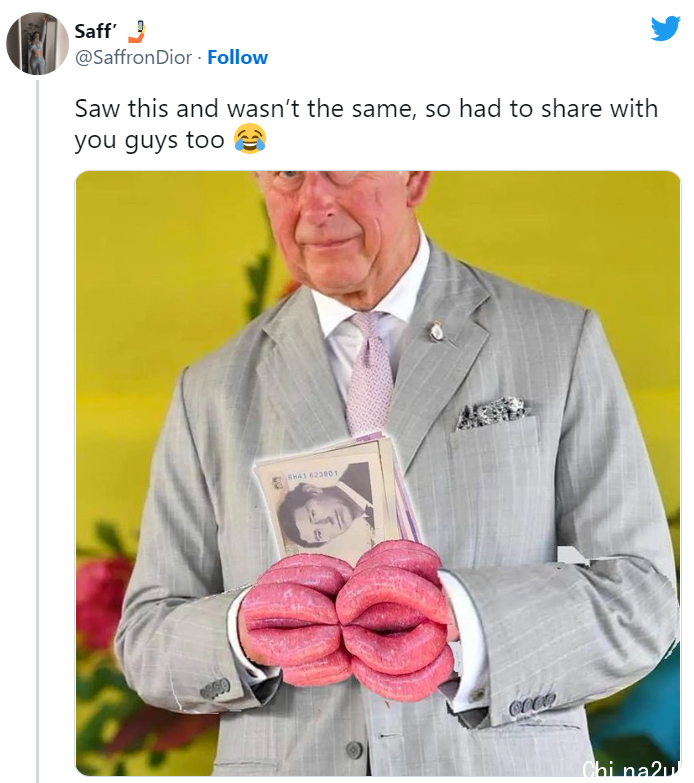This screenshot has width=694, height=783.
Task: Open the Saff' display name link
Action: [94, 31]
